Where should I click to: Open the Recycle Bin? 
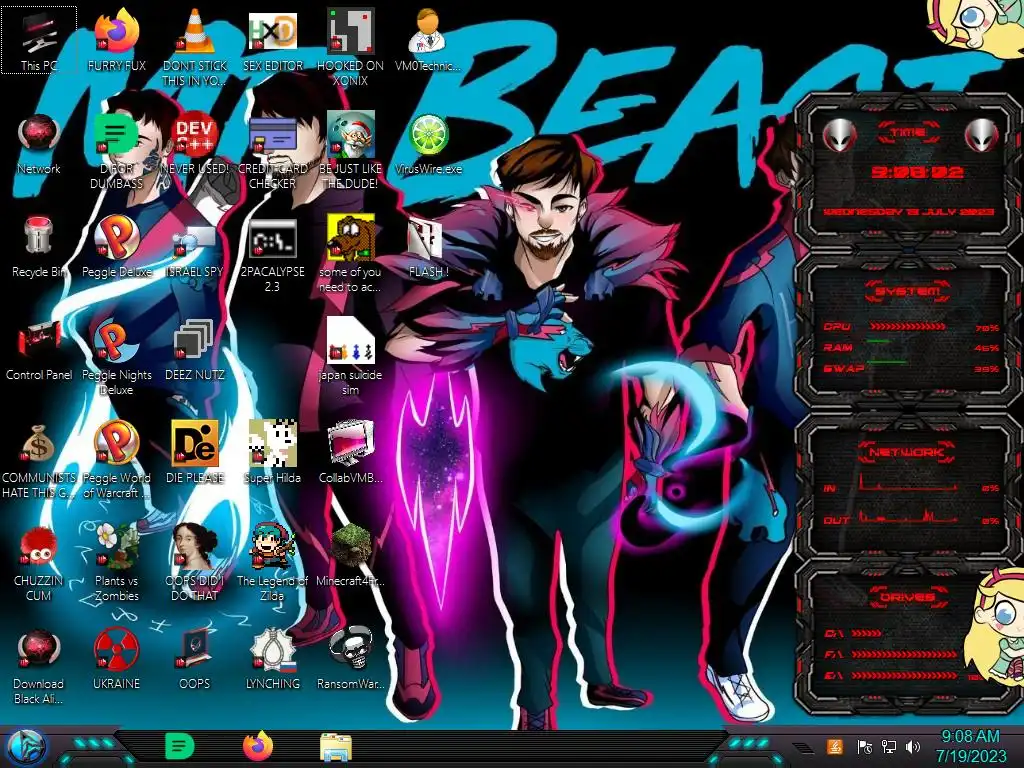[x=39, y=247]
